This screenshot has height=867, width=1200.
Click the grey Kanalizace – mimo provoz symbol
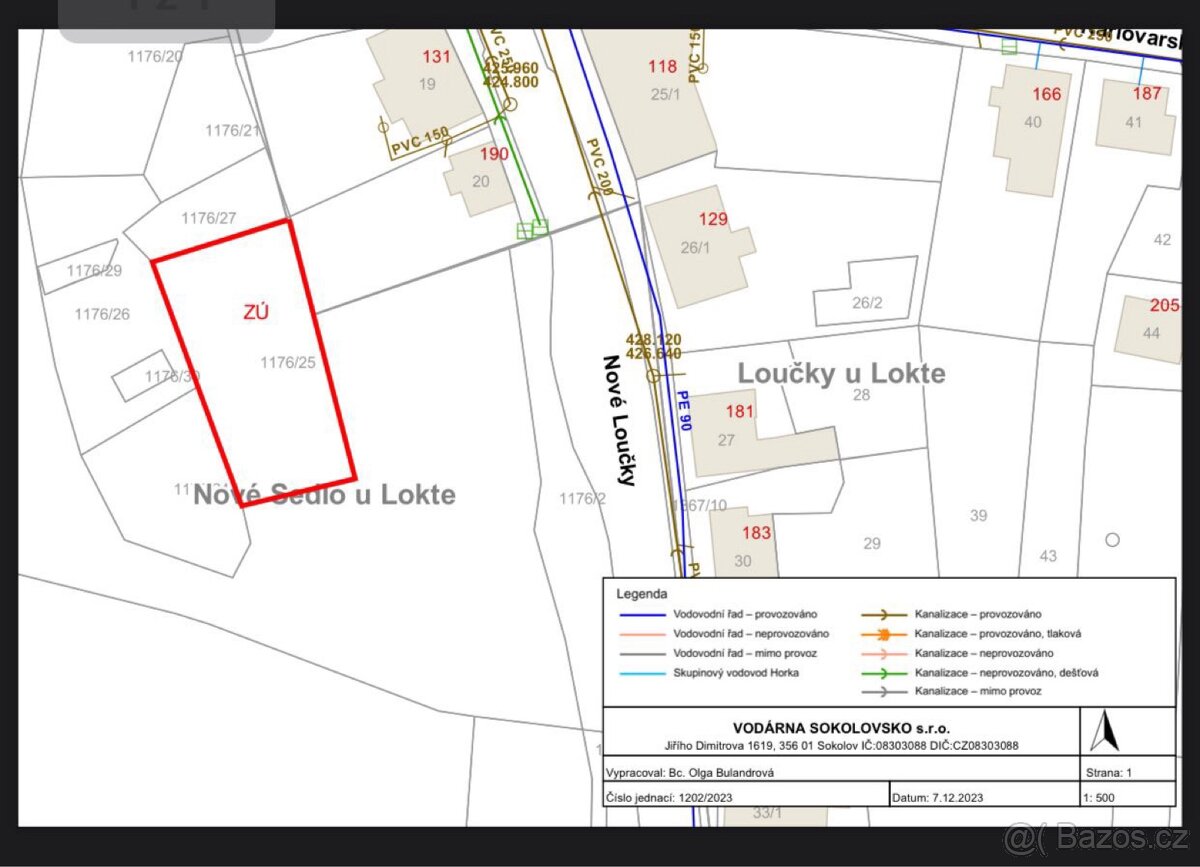tap(883, 691)
